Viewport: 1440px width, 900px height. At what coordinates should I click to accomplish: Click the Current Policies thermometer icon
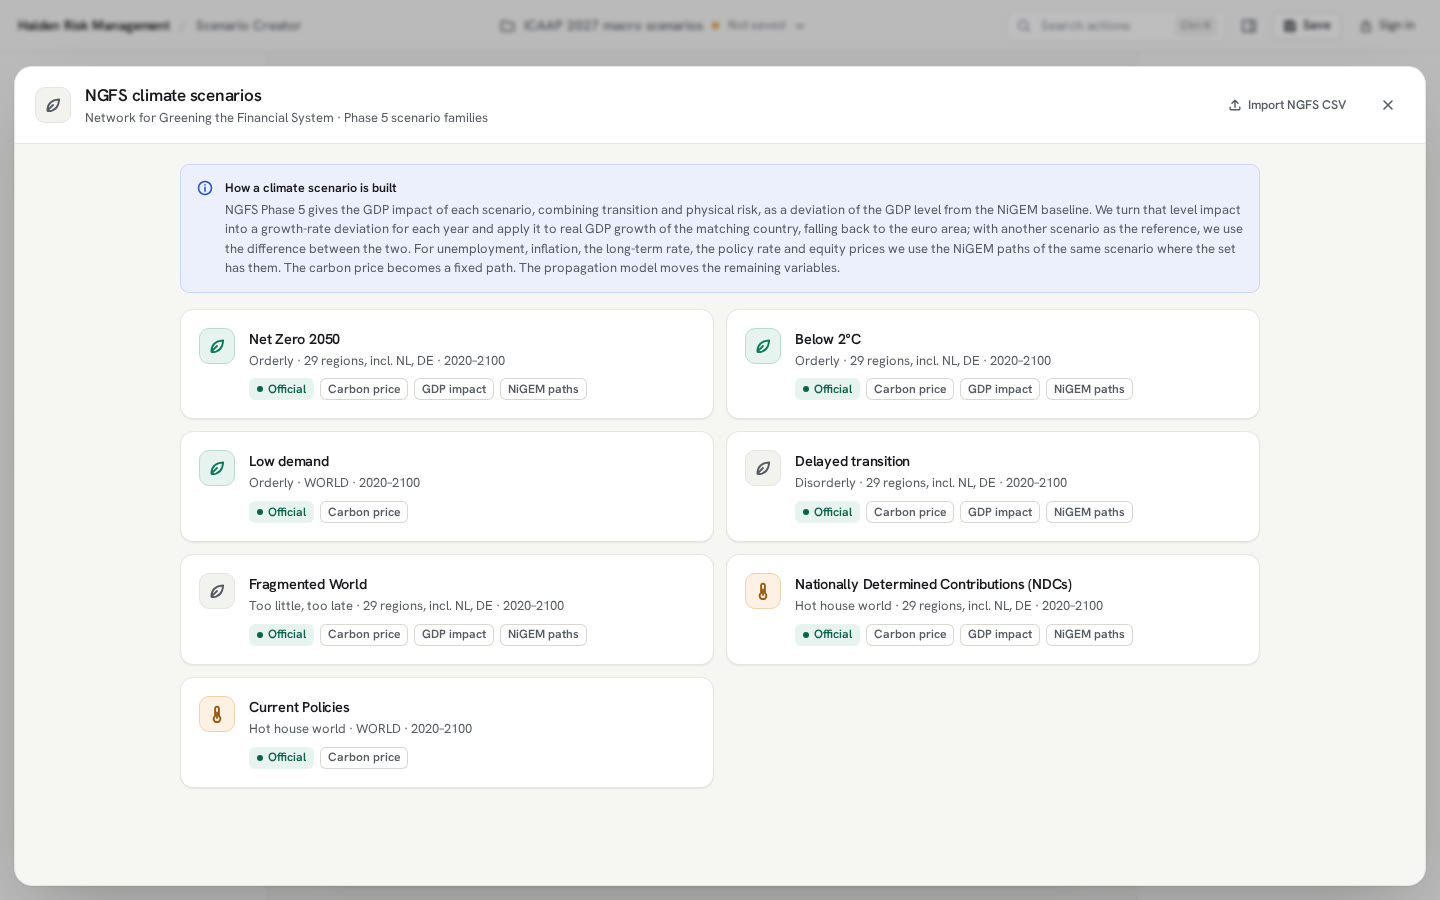click(x=217, y=714)
